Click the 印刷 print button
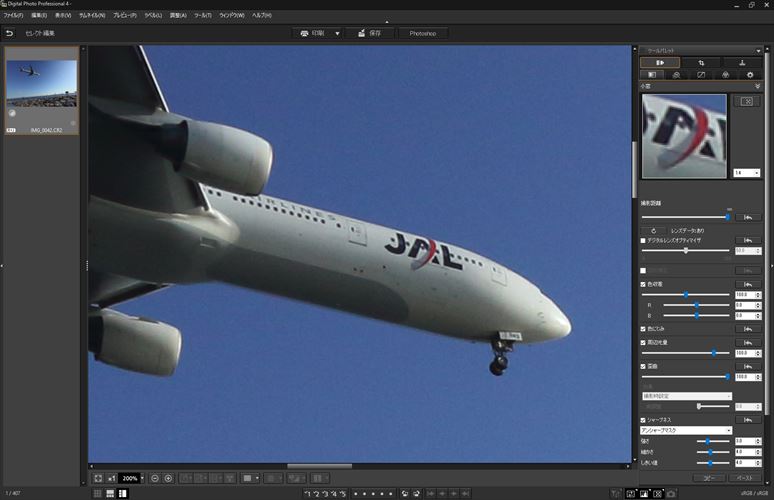The image size is (774, 500). point(312,34)
